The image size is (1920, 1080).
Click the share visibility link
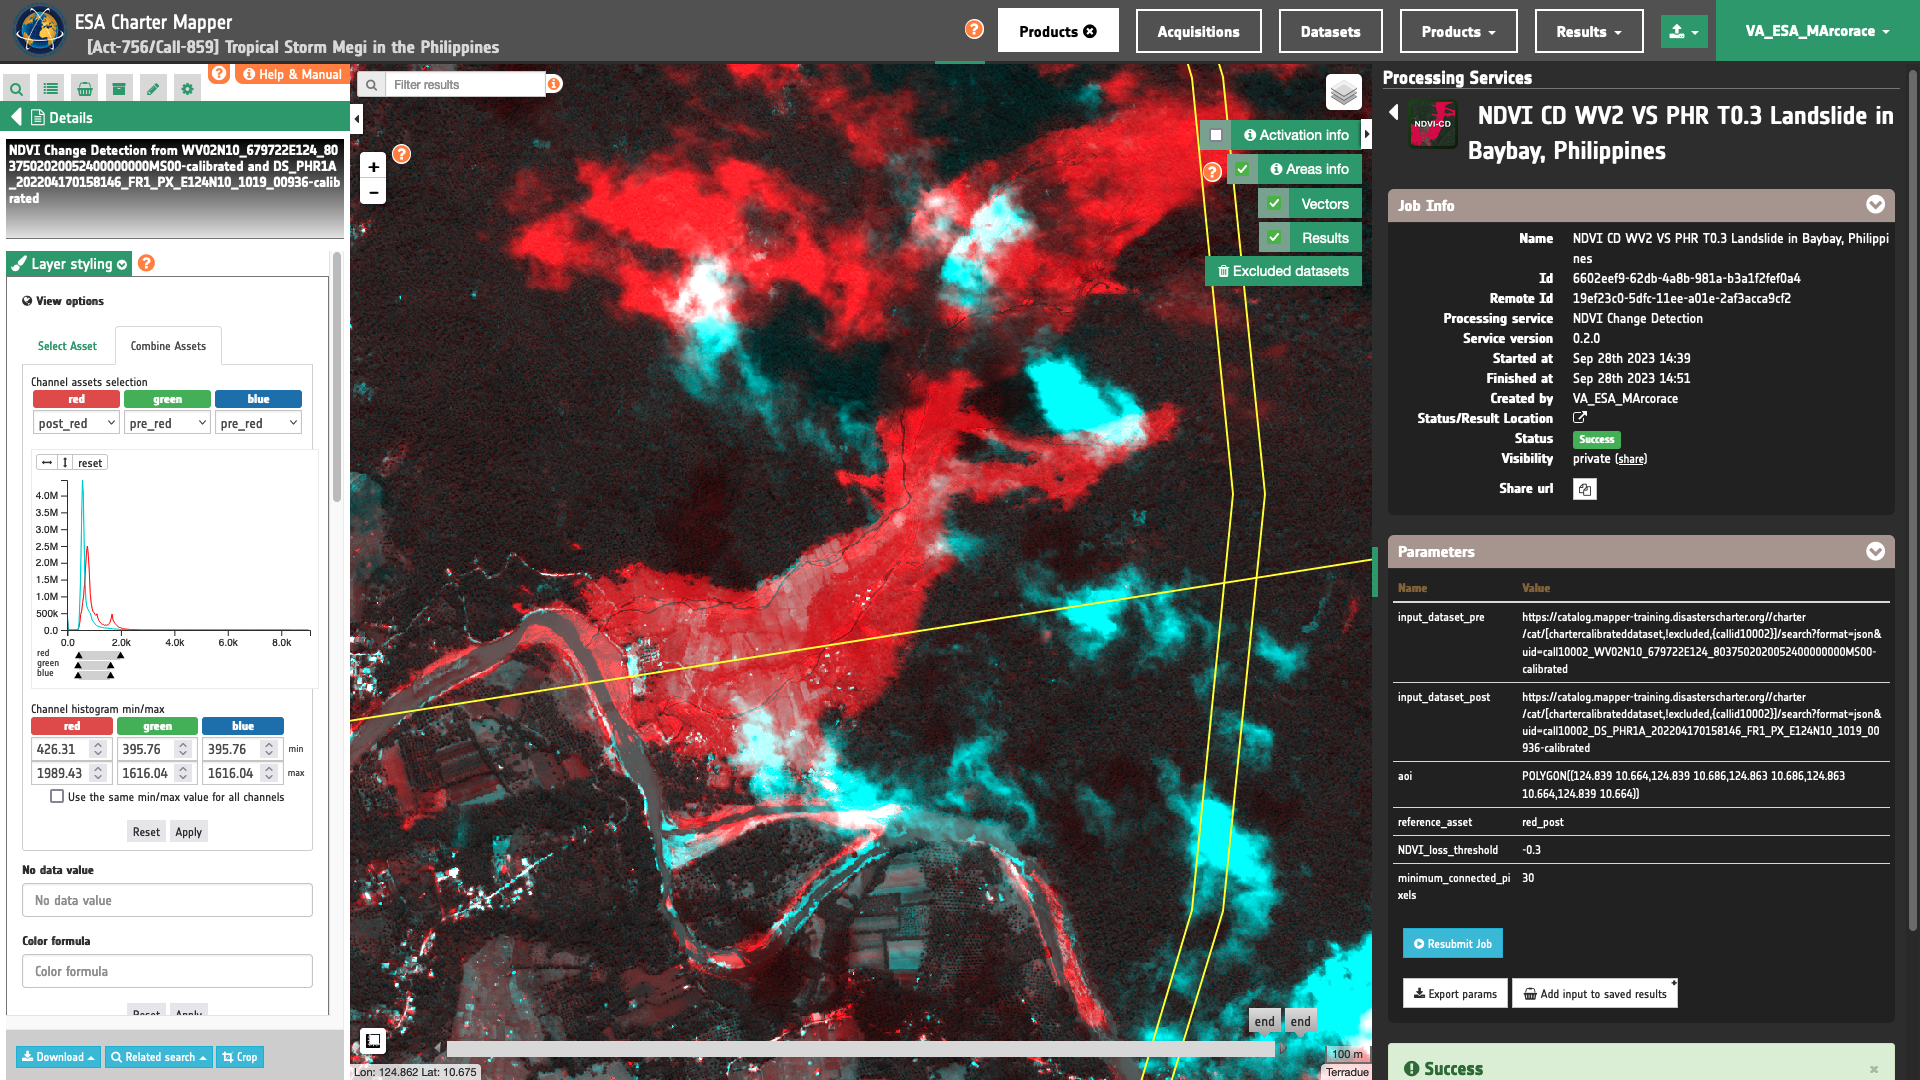click(x=1631, y=459)
